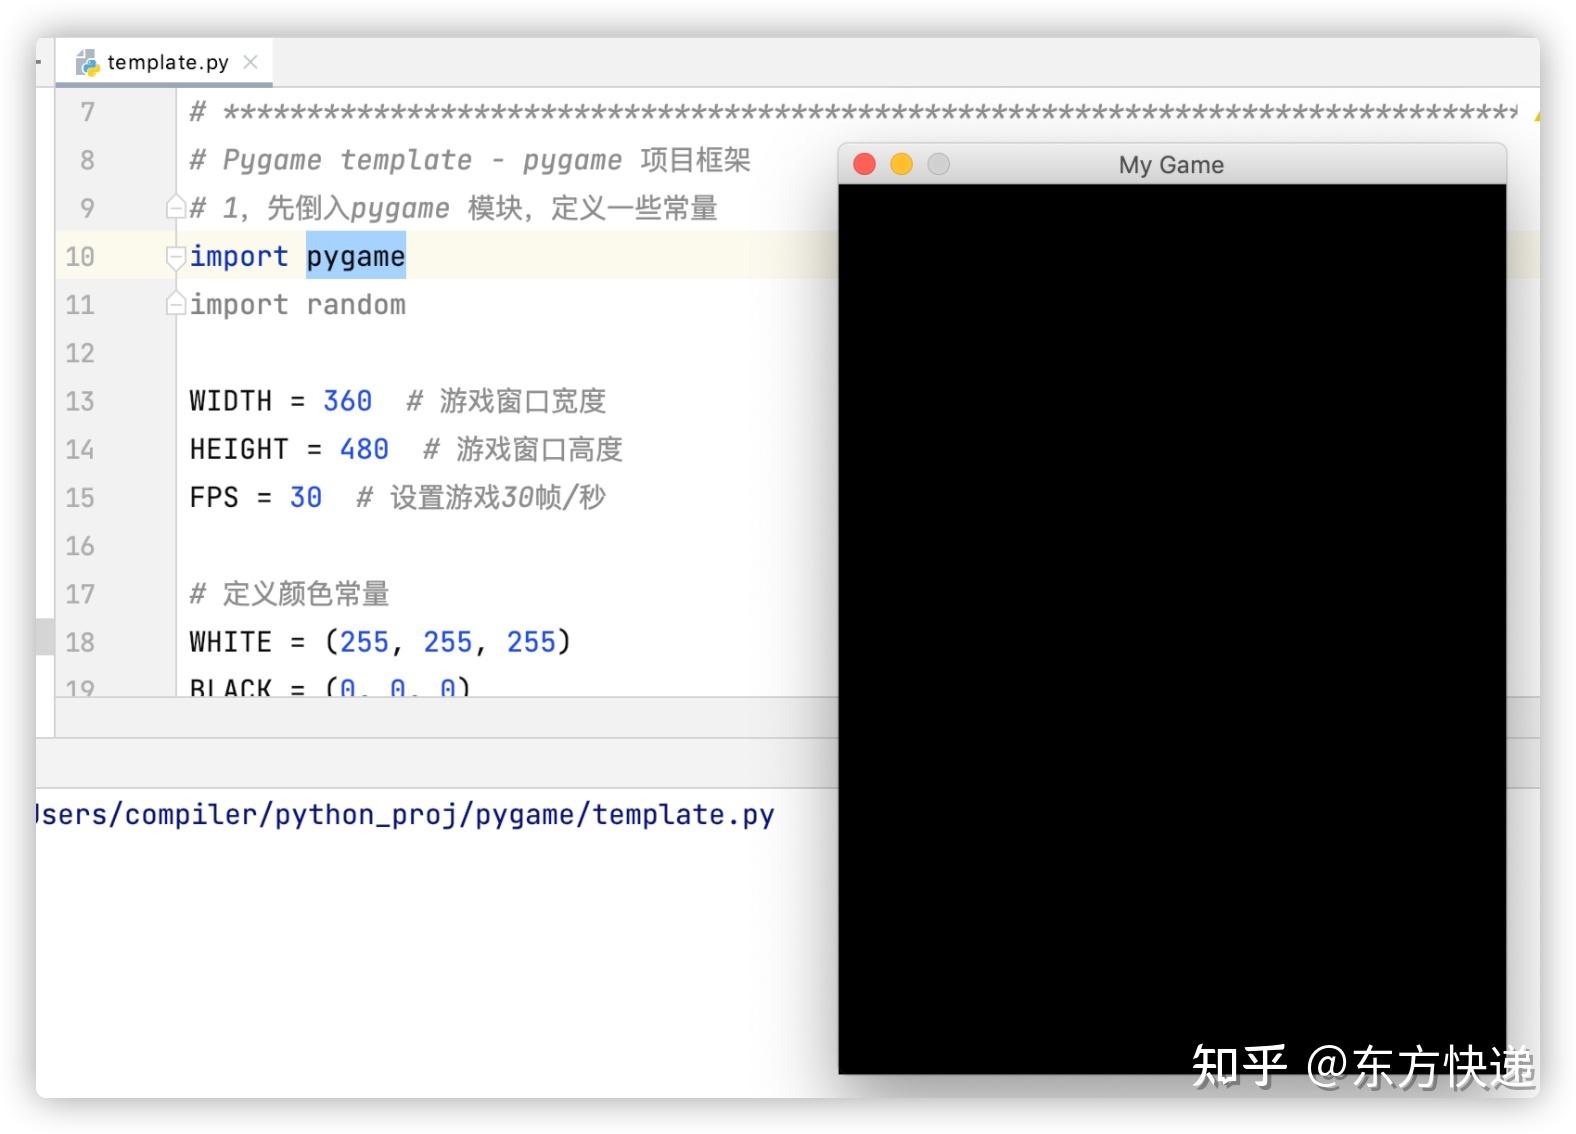Click the tuple (255, 255, 255)
Image resolution: width=1576 pixels, height=1134 pixels.
click(x=448, y=642)
